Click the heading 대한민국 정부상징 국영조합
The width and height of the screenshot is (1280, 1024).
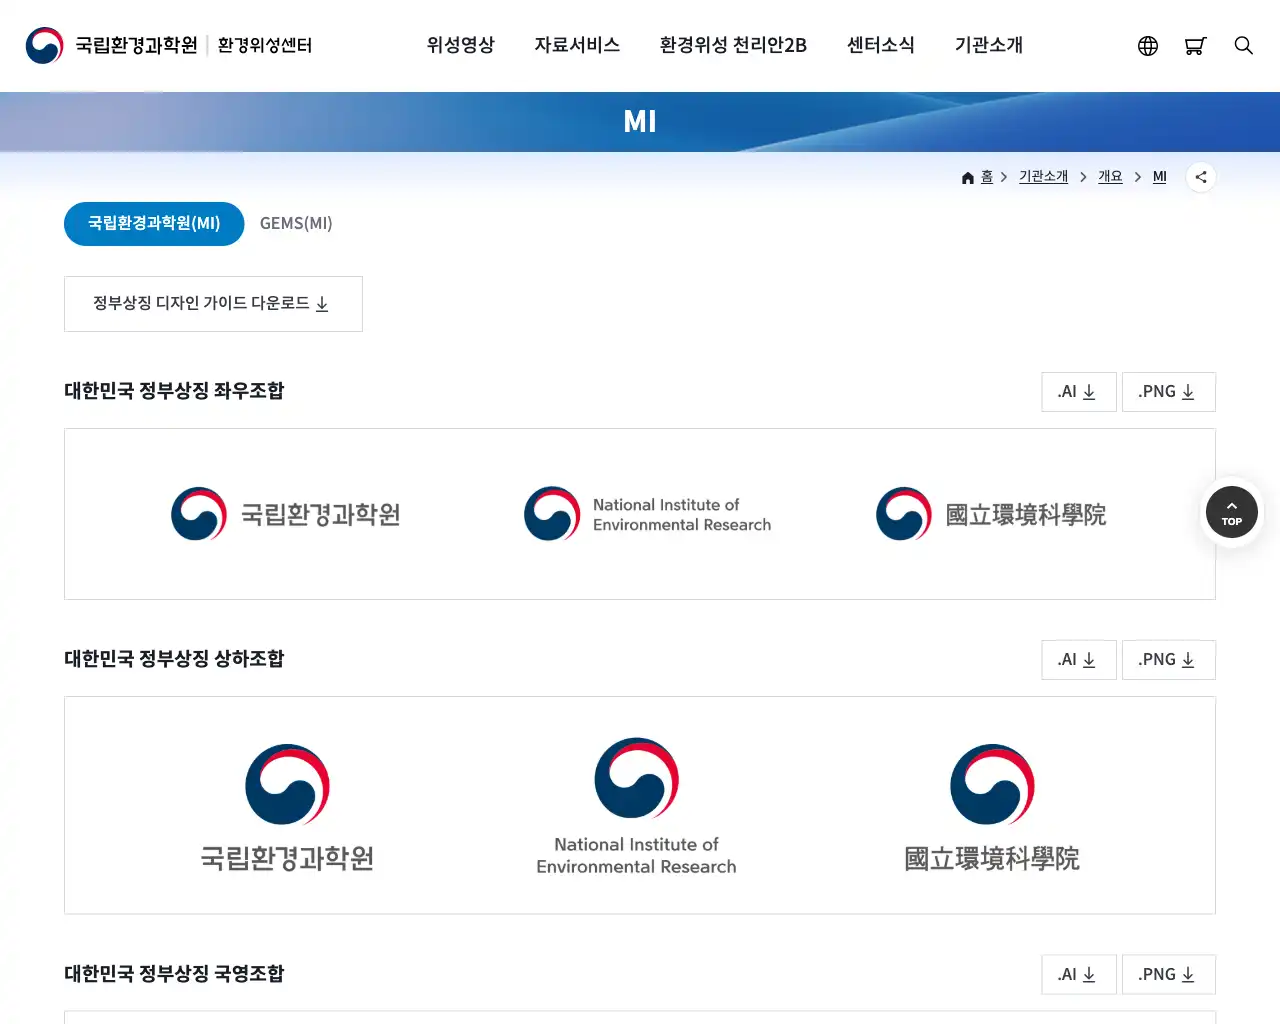pos(174,974)
